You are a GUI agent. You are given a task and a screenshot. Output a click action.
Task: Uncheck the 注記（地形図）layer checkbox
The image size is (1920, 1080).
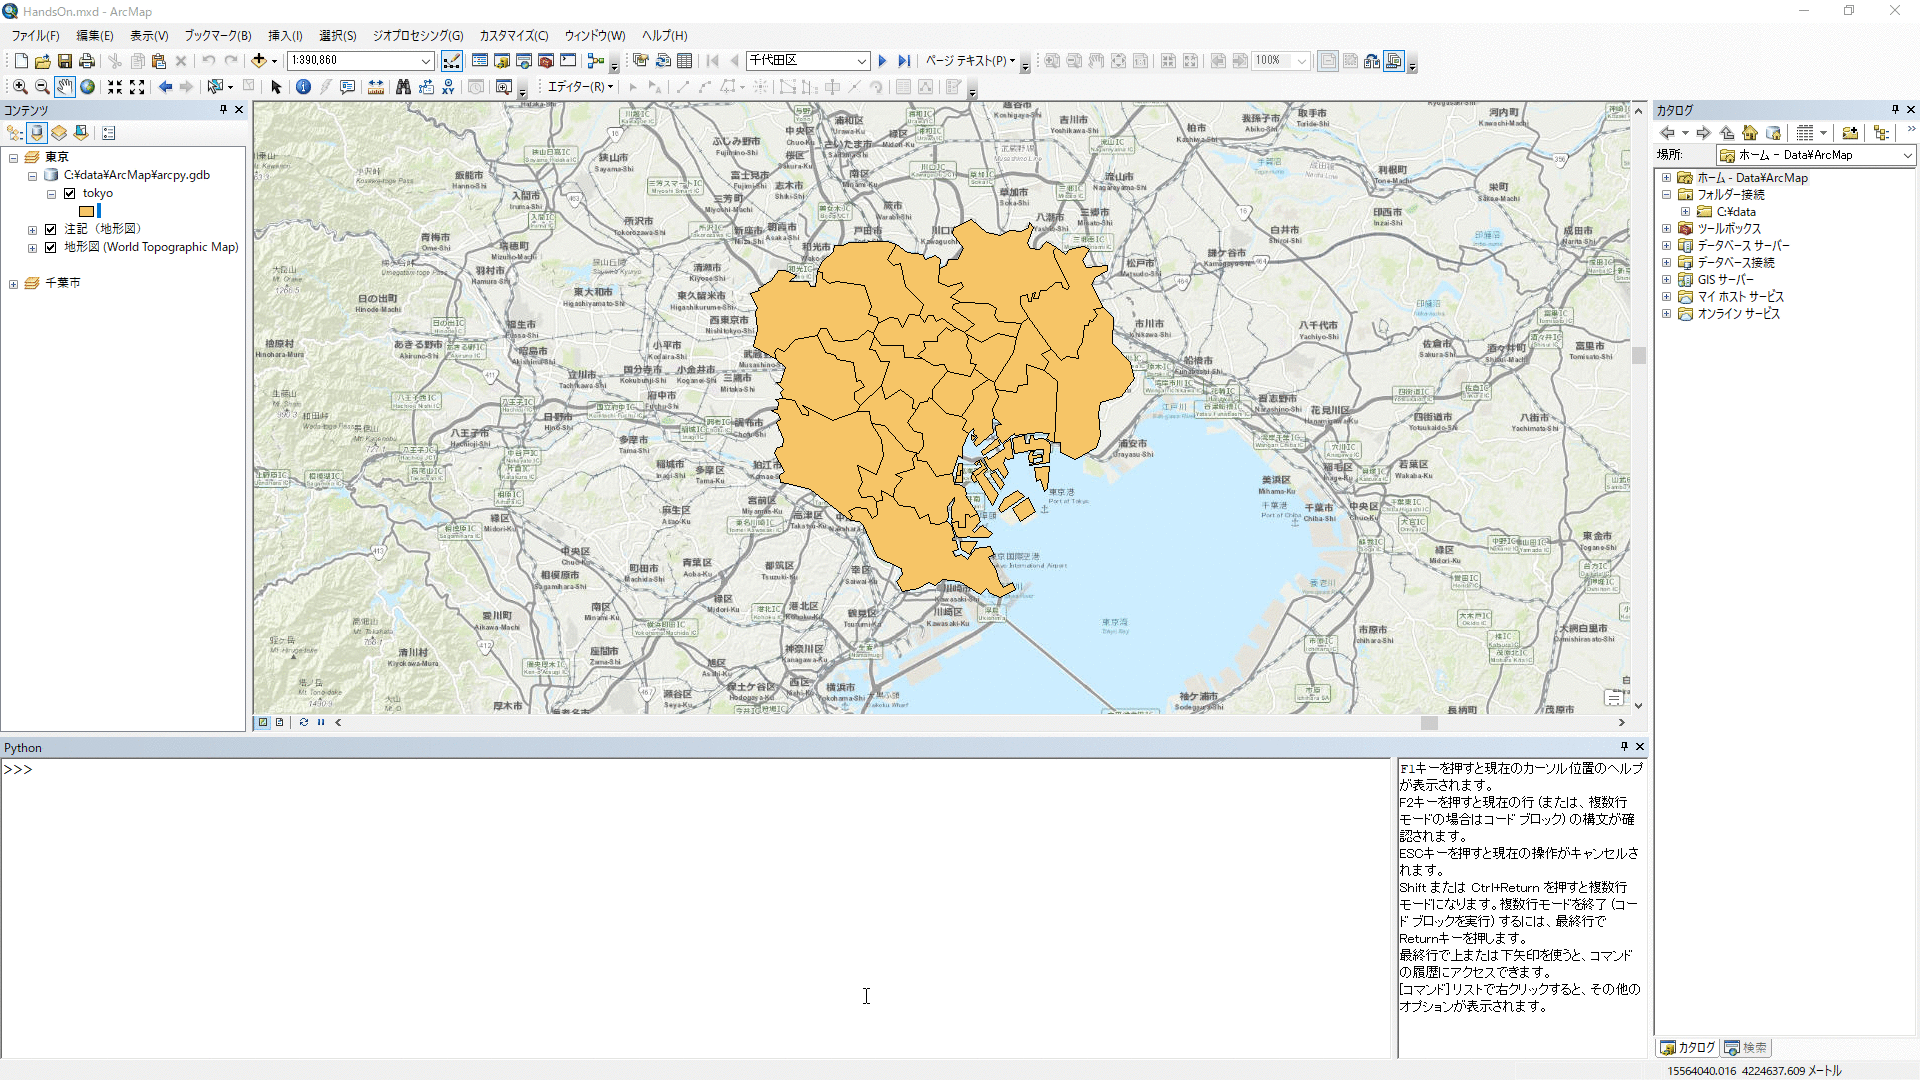pyautogui.click(x=51, y=229)
